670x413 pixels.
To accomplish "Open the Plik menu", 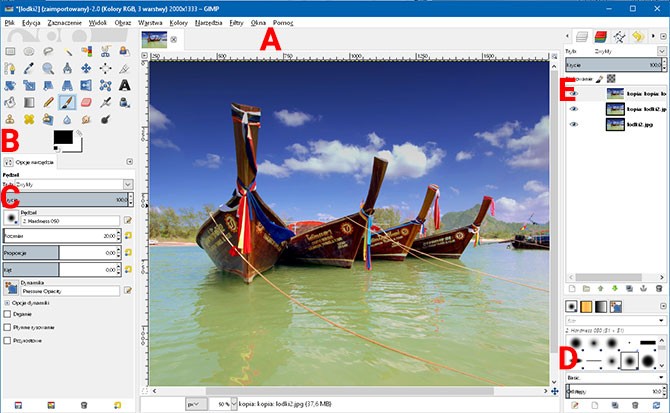I will [9, 23].
